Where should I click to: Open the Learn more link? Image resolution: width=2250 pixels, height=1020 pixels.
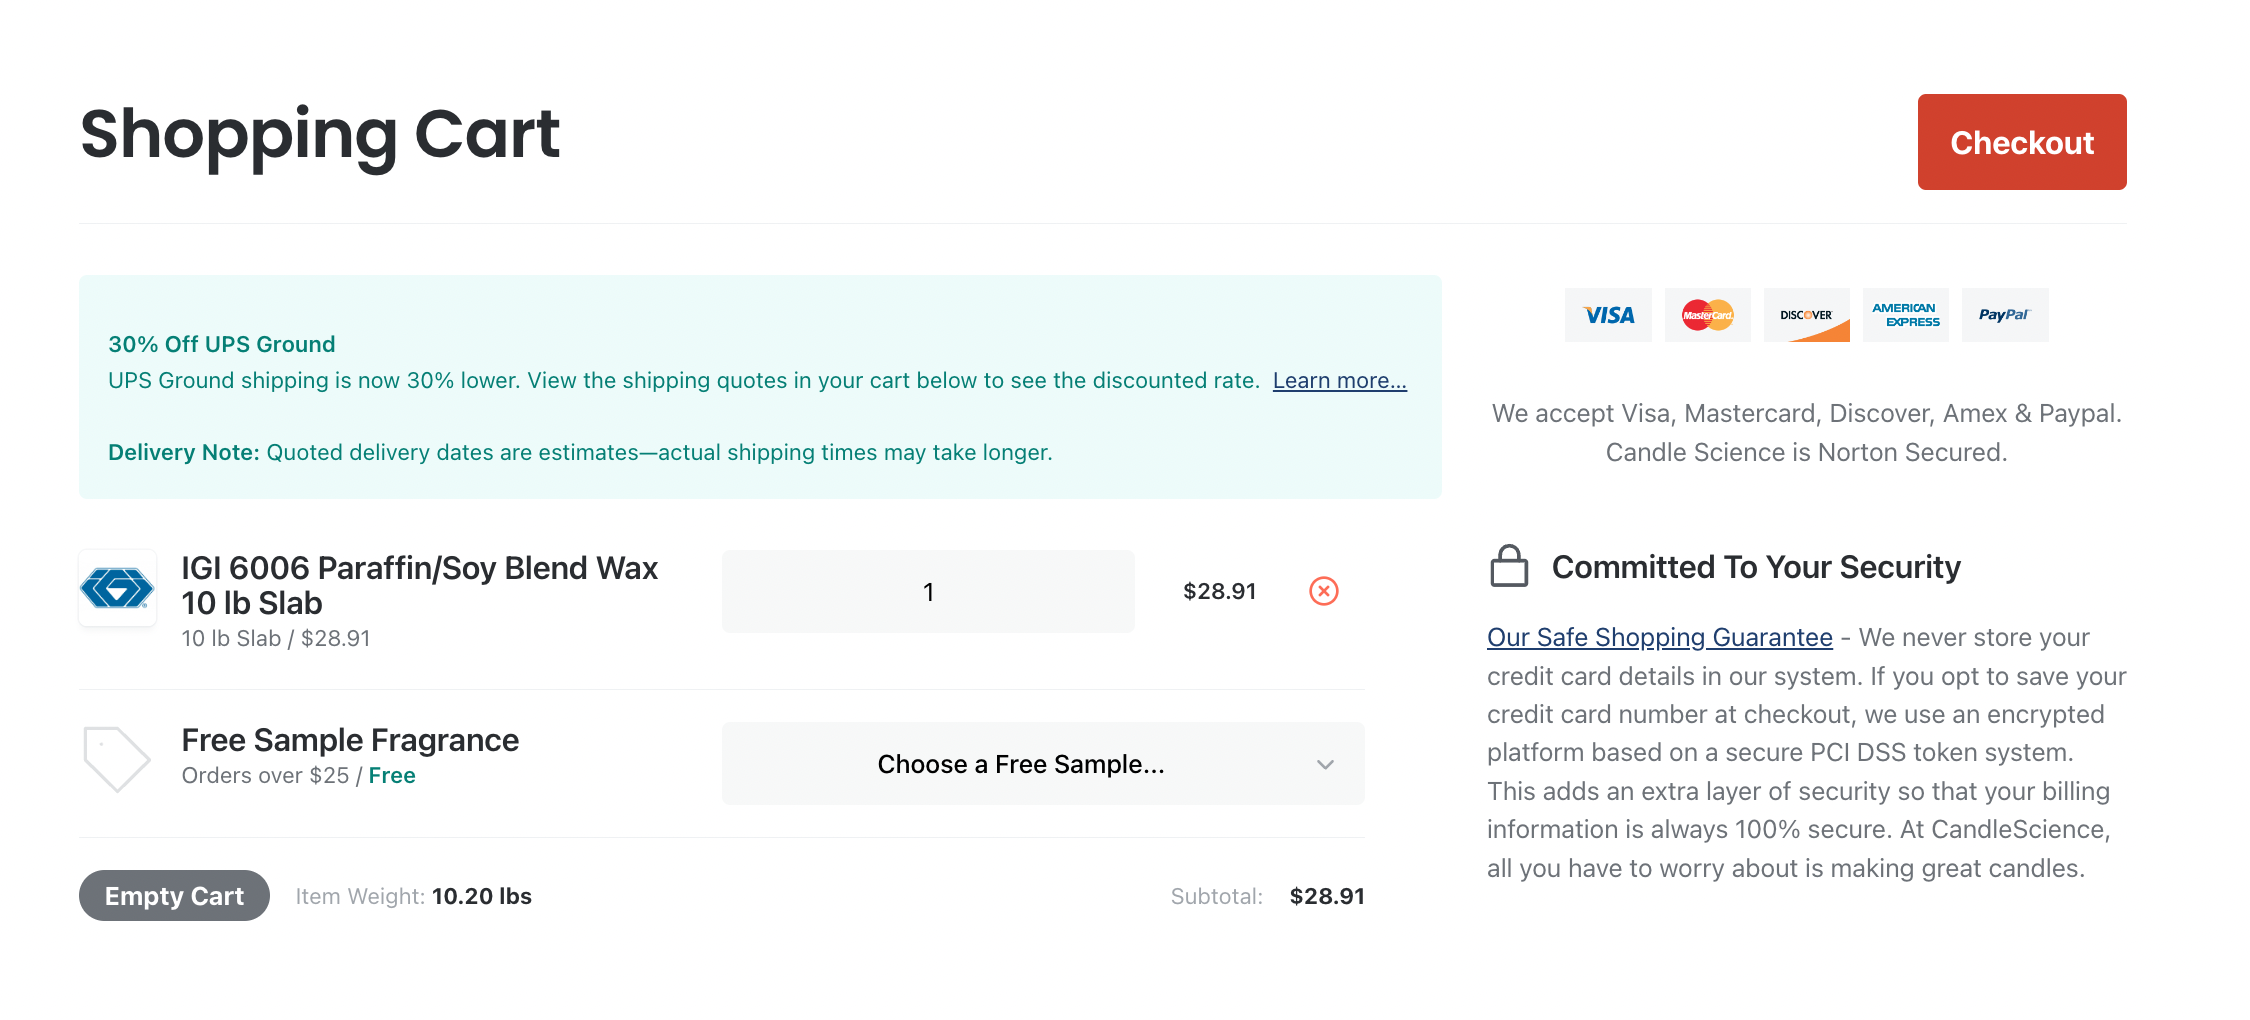click(x=1339, y=380)
